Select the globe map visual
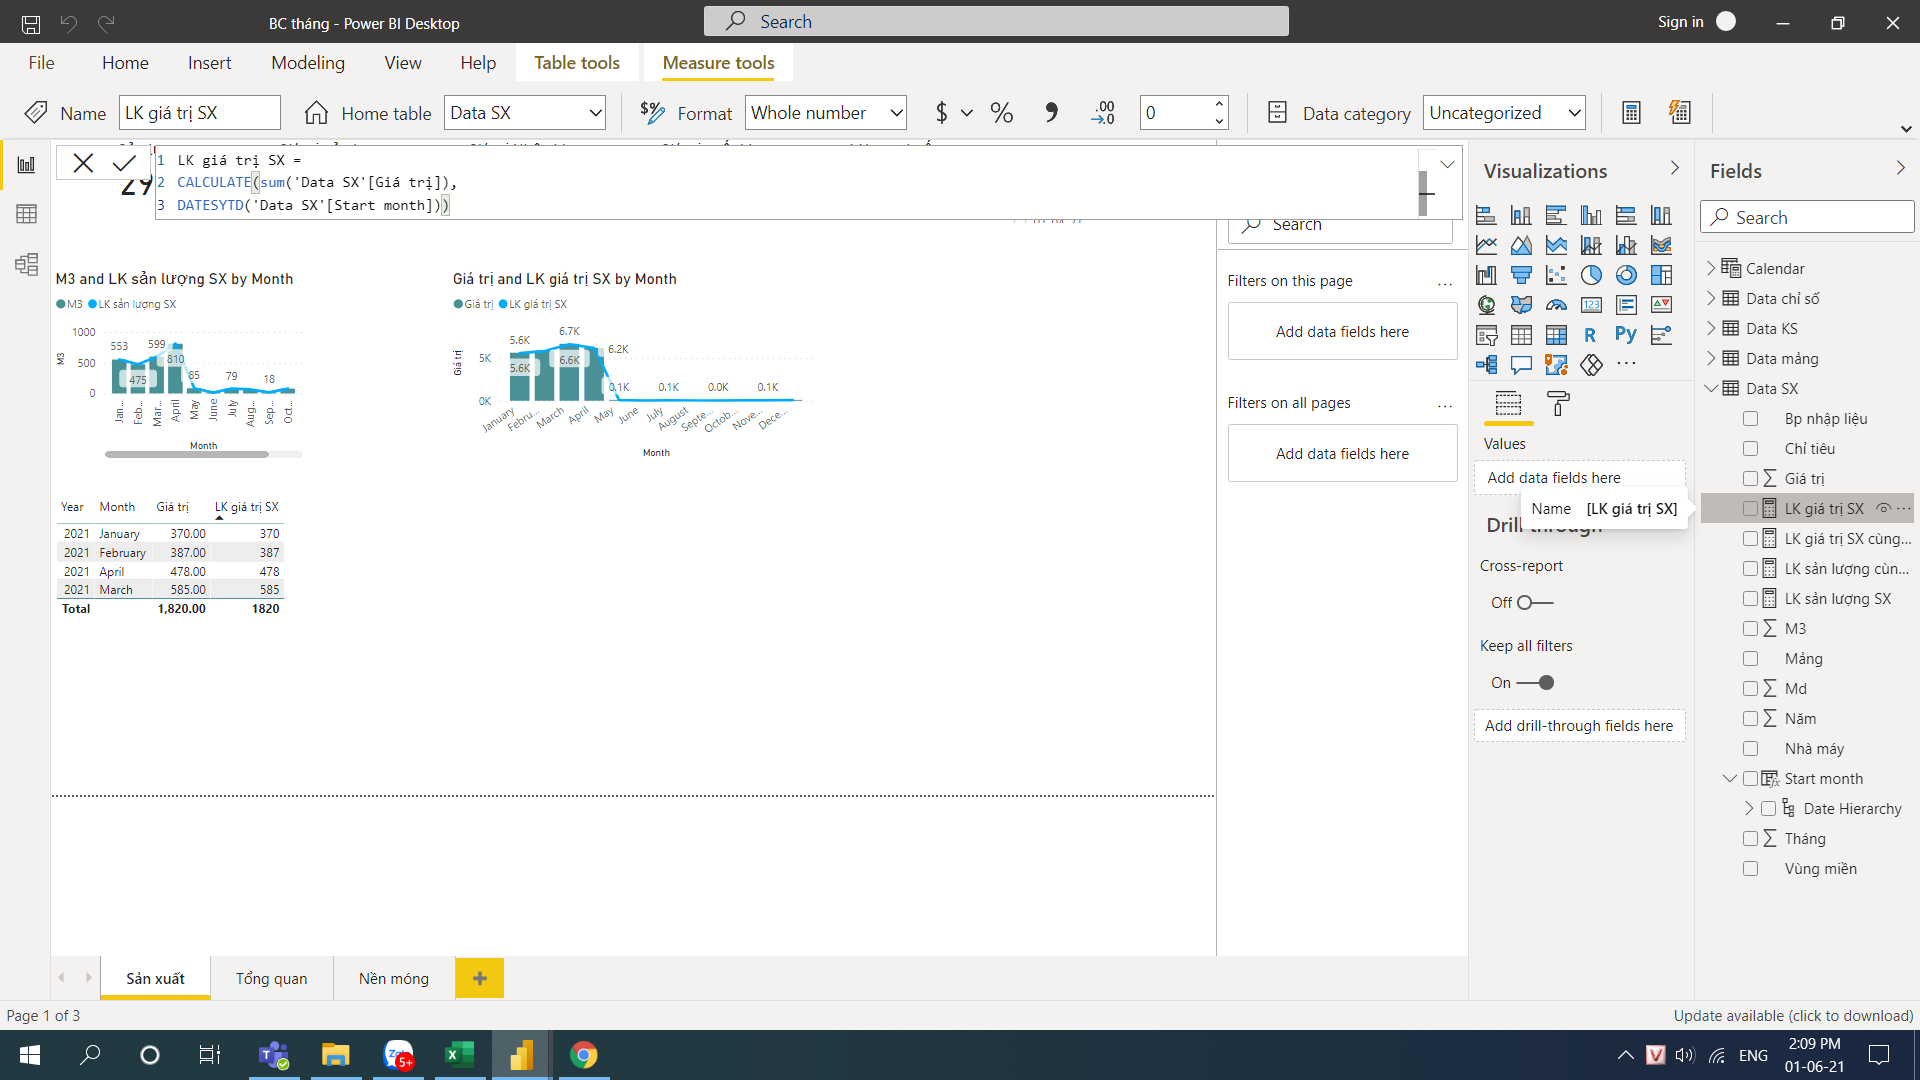 [x=1486, y=305]
